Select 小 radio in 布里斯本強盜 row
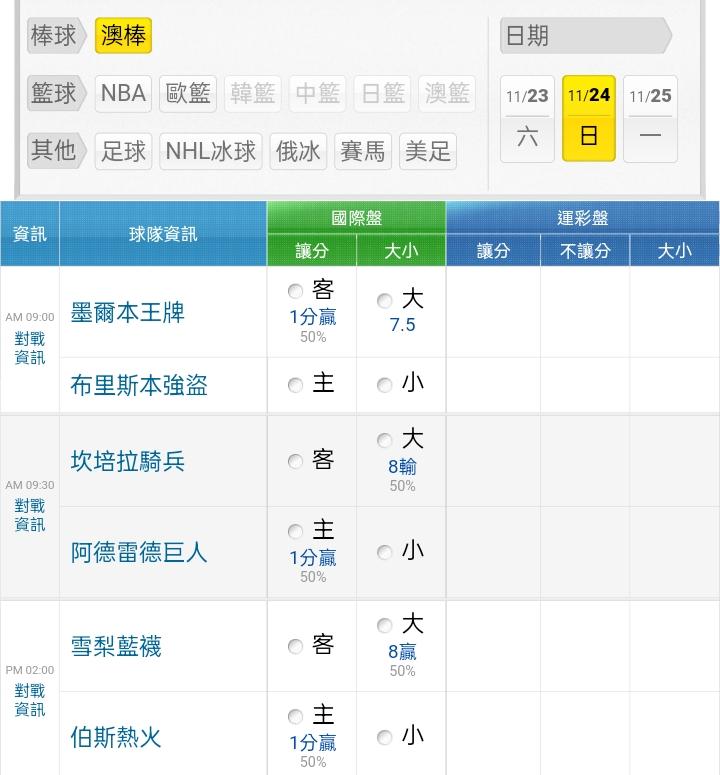 [384, 385]
